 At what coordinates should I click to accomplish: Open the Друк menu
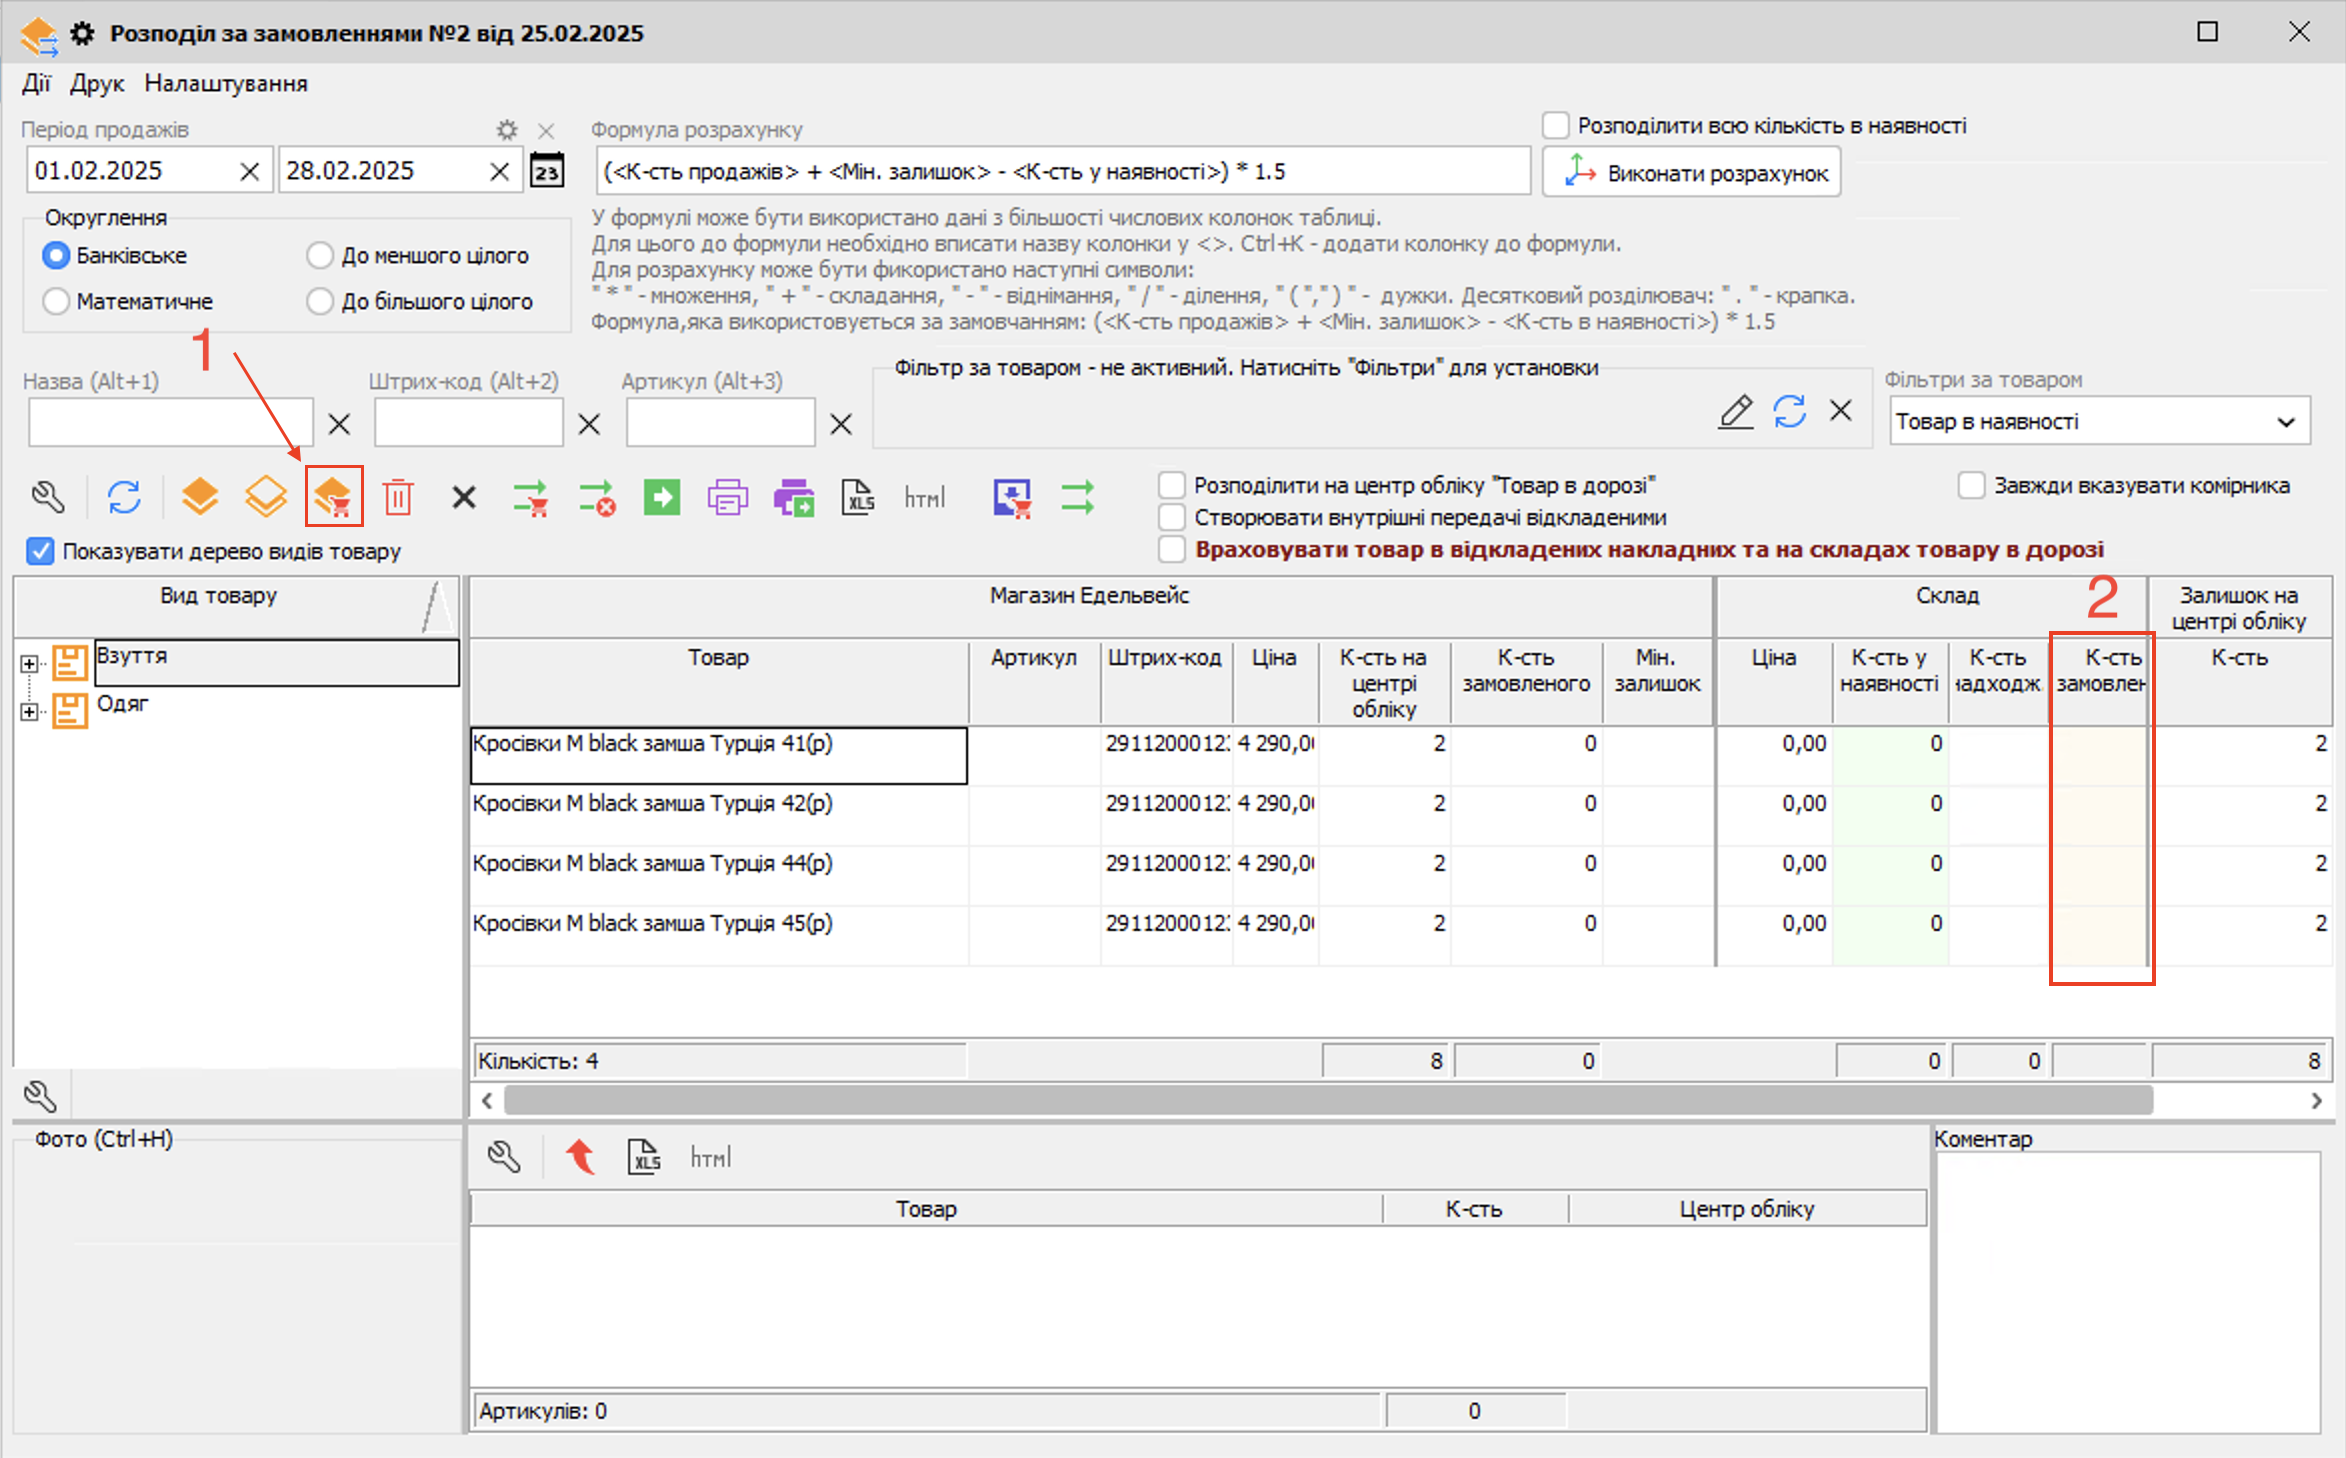[x=97, y=84]
